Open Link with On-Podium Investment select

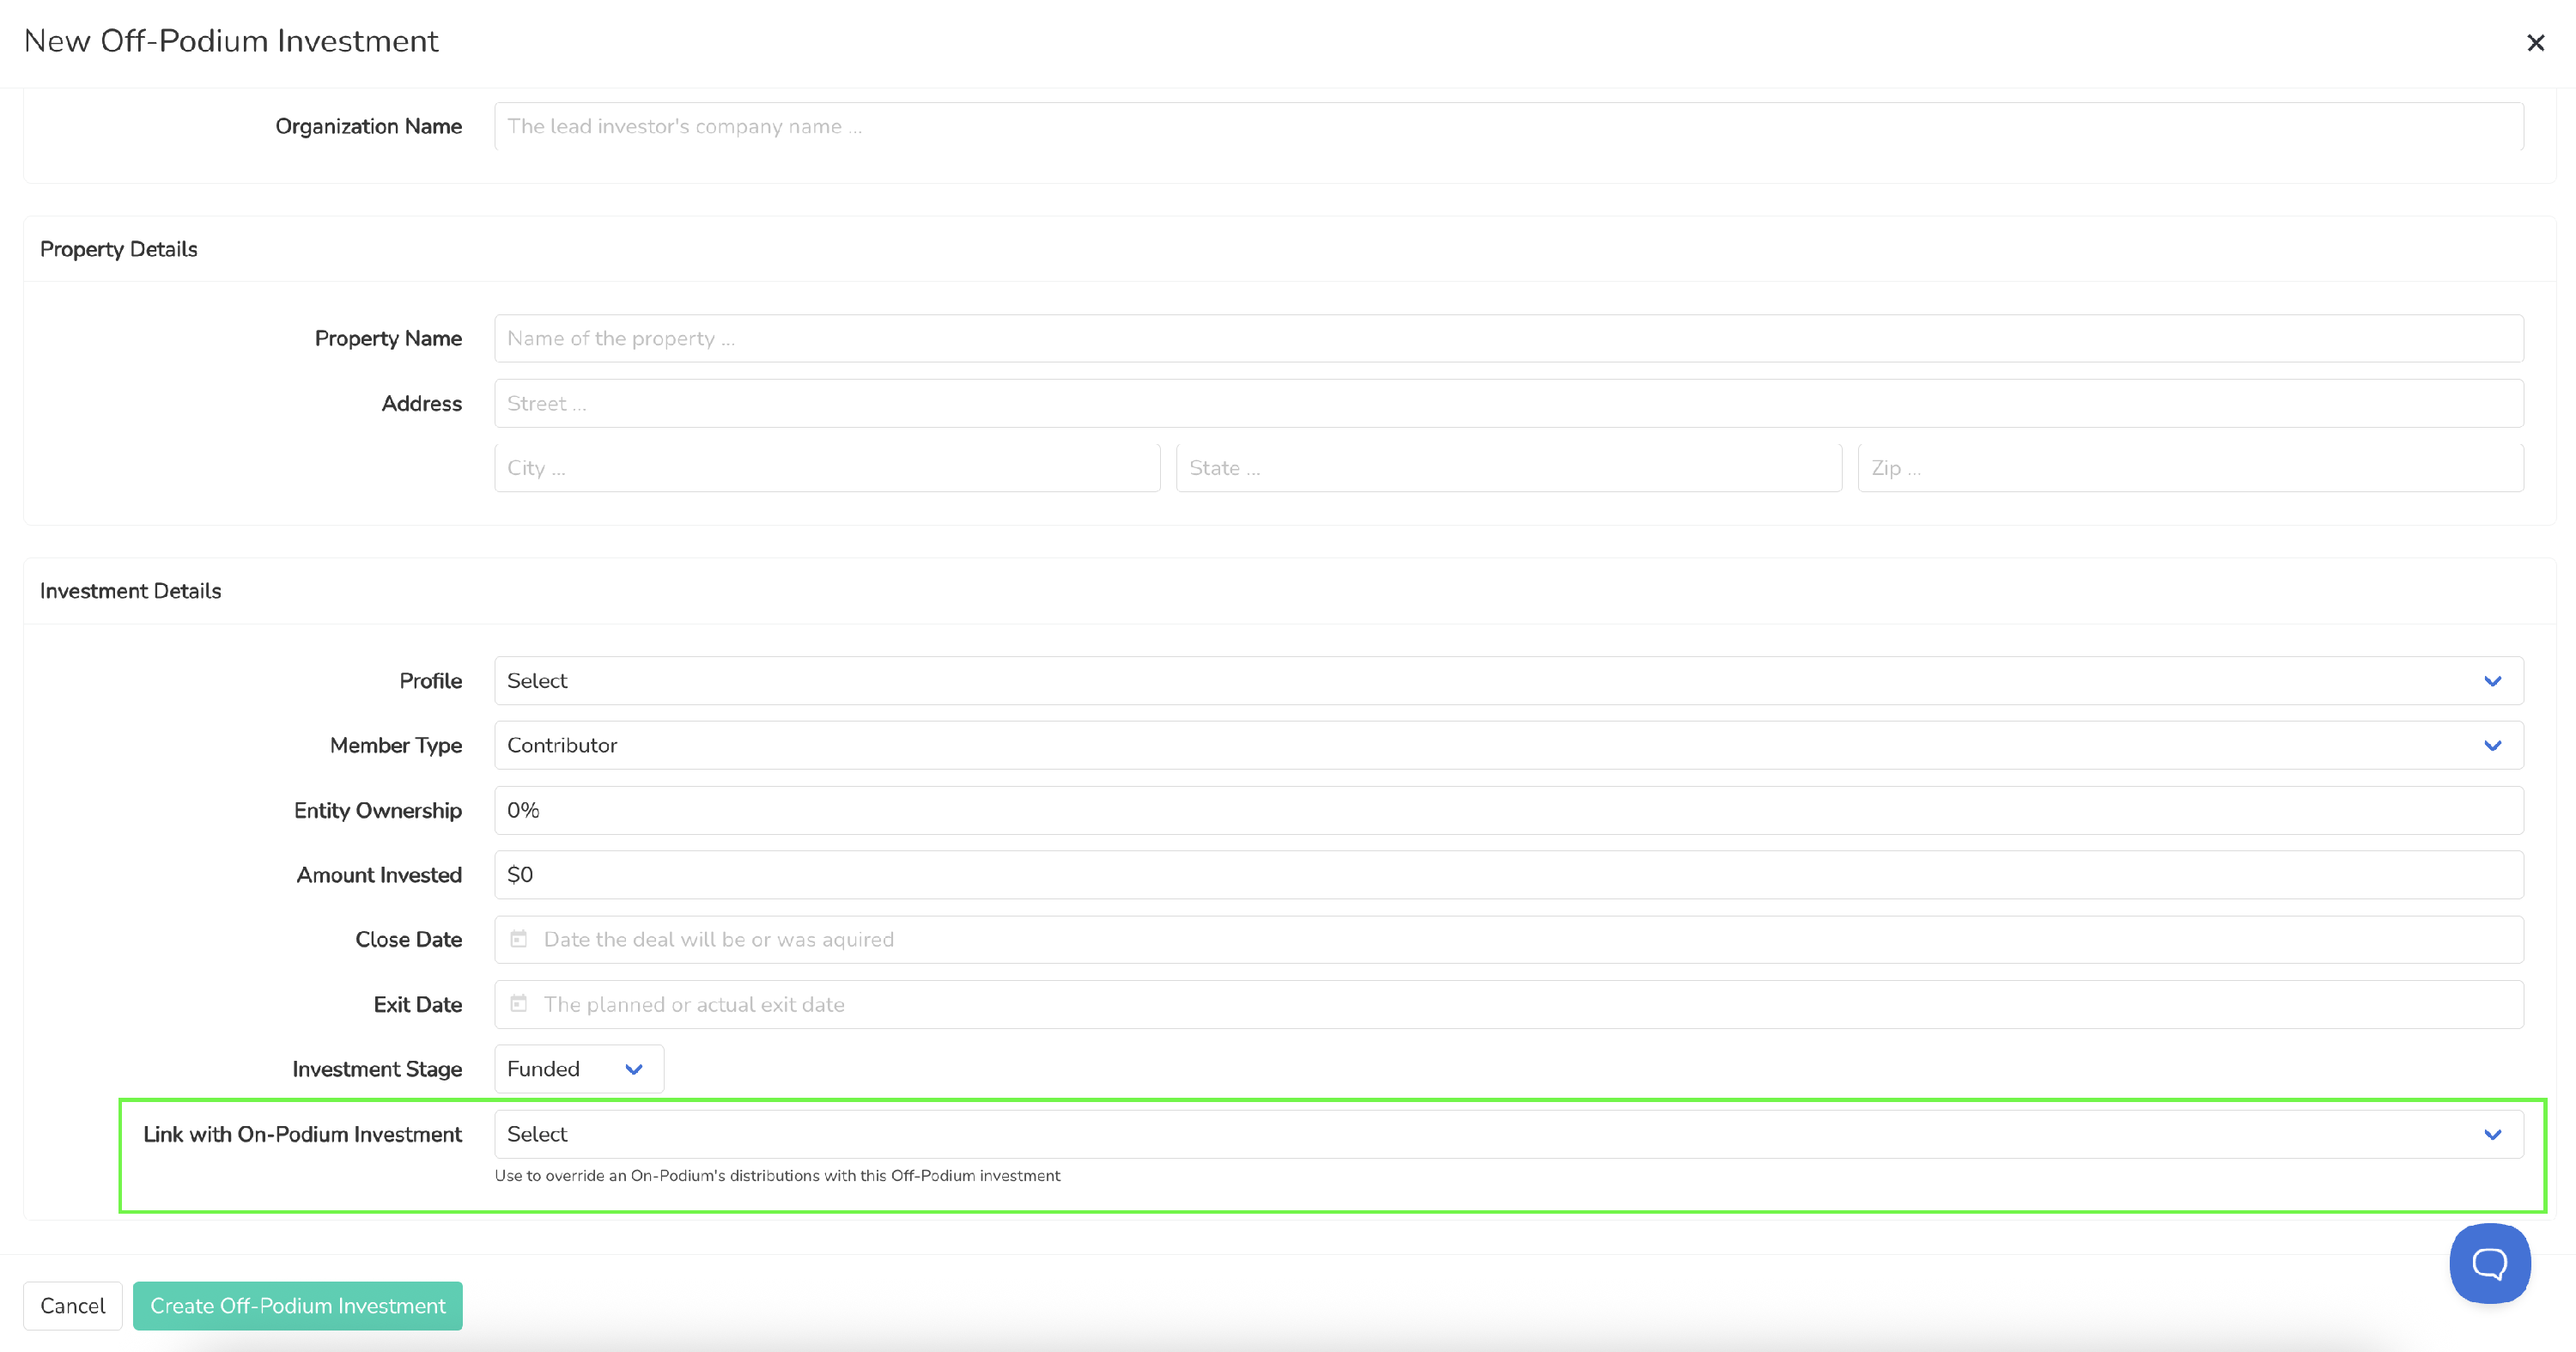coord(1400,1134)
